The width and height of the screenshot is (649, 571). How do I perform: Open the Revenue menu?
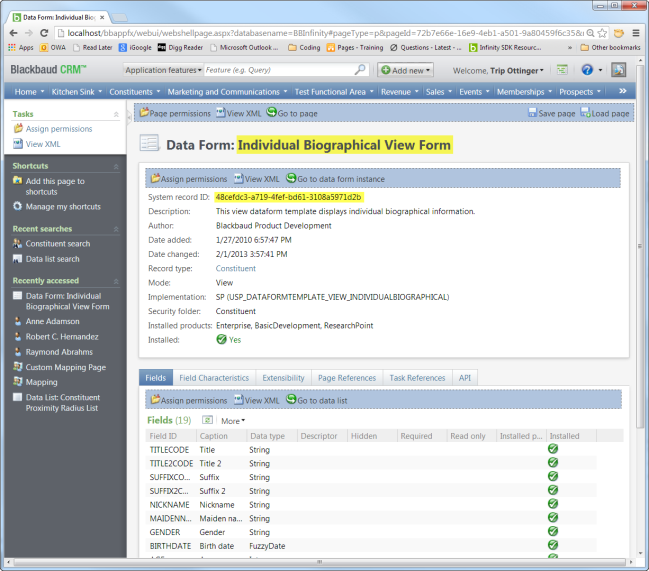pyautogui.click(x=398, y=91)
